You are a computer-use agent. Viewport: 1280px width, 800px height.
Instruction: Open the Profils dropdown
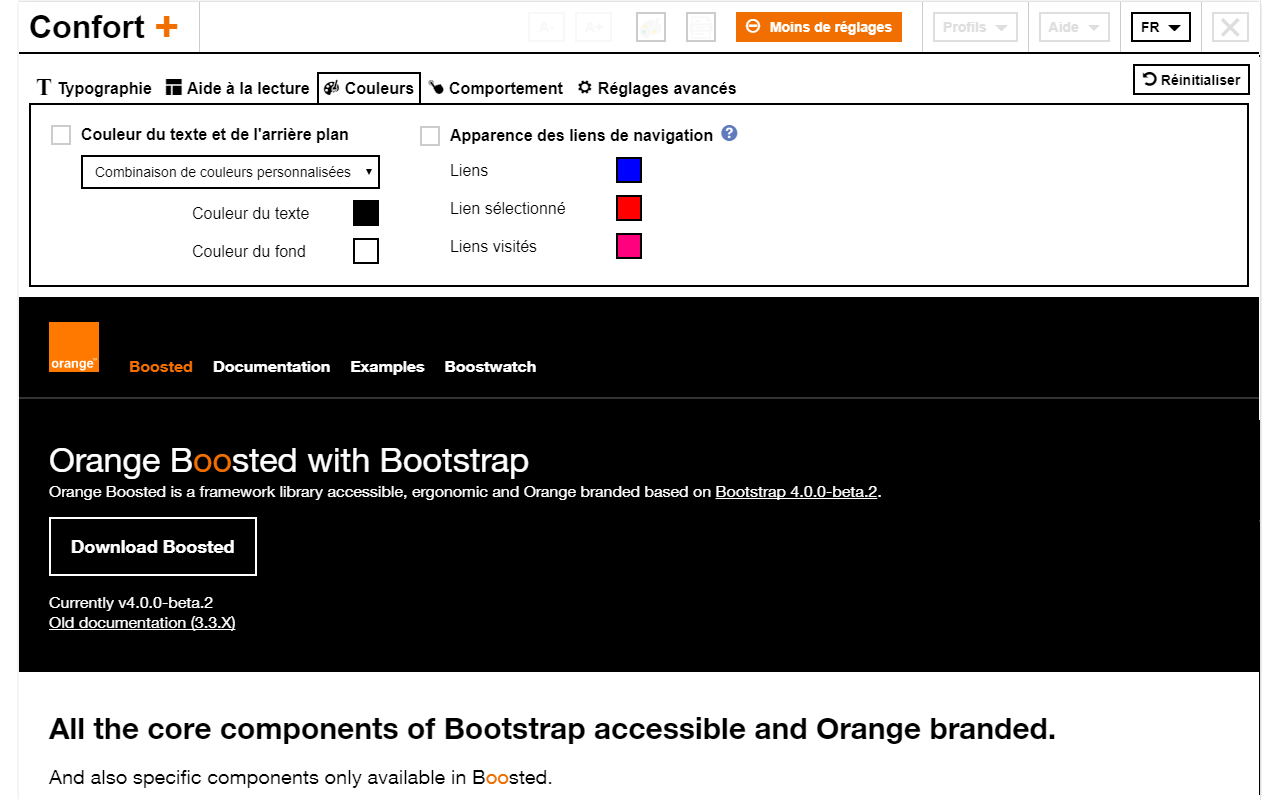975,27
